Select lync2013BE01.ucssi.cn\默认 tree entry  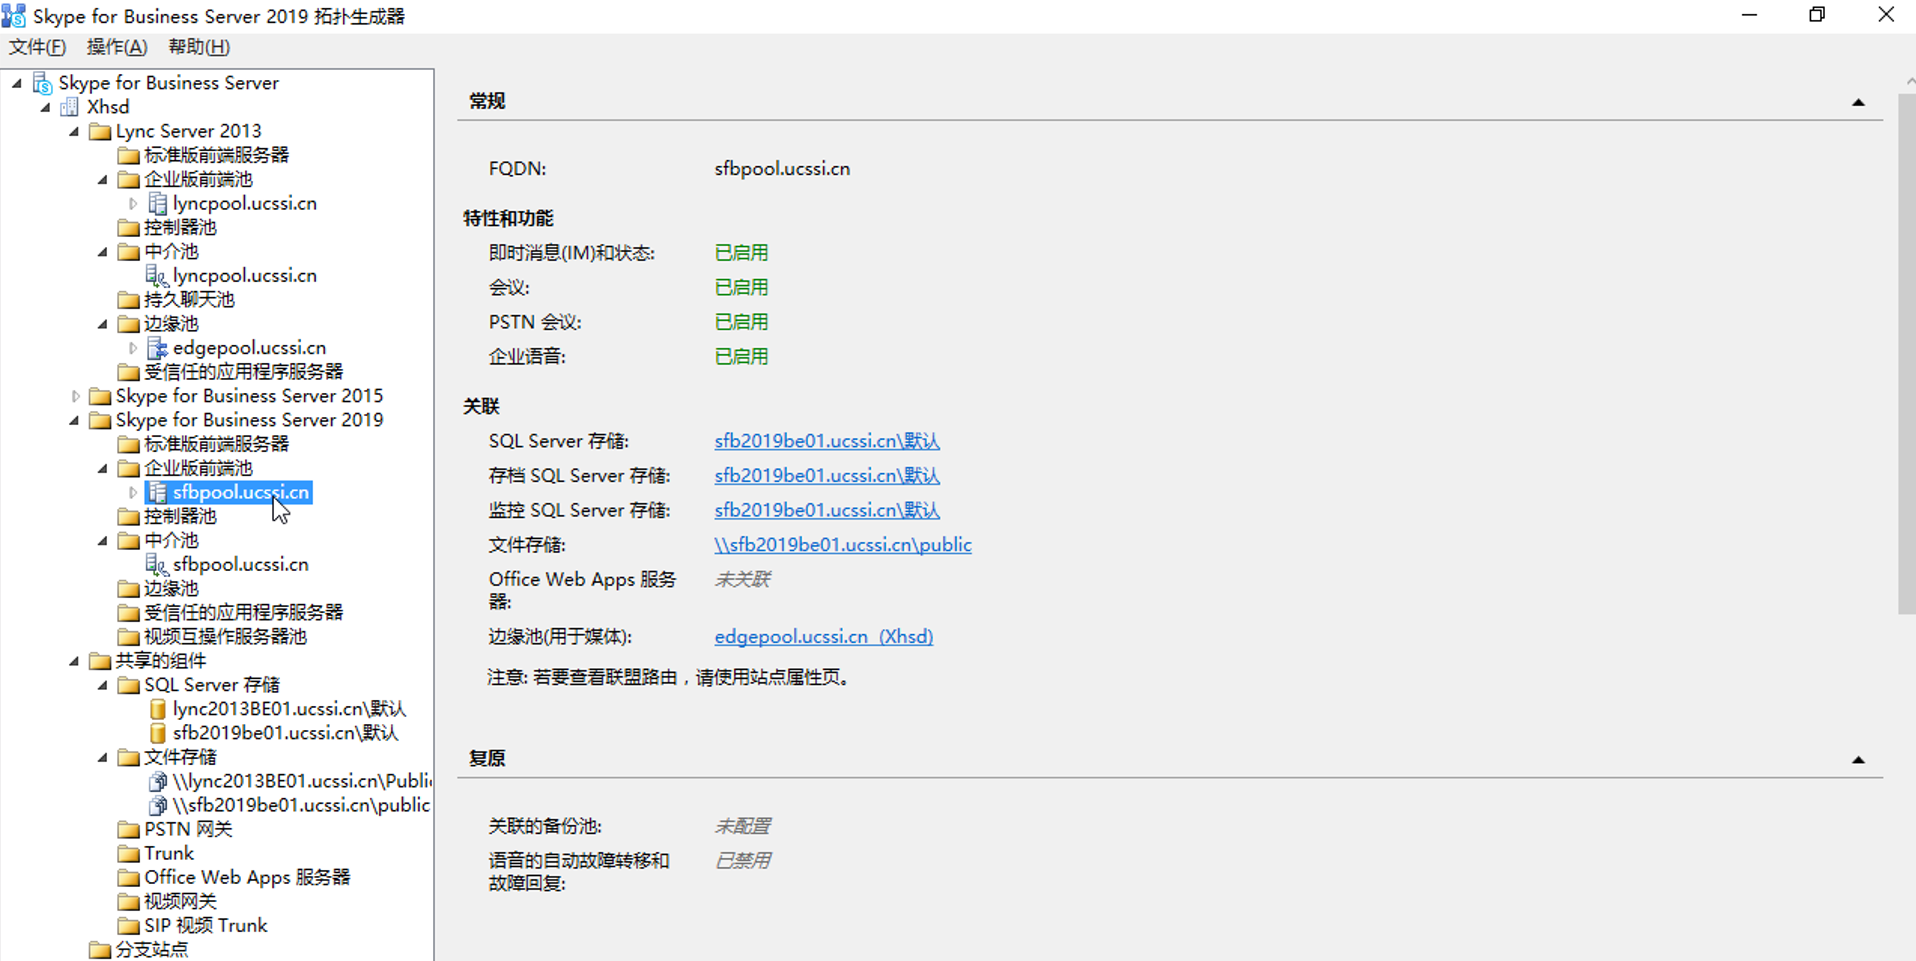point(289,709)
